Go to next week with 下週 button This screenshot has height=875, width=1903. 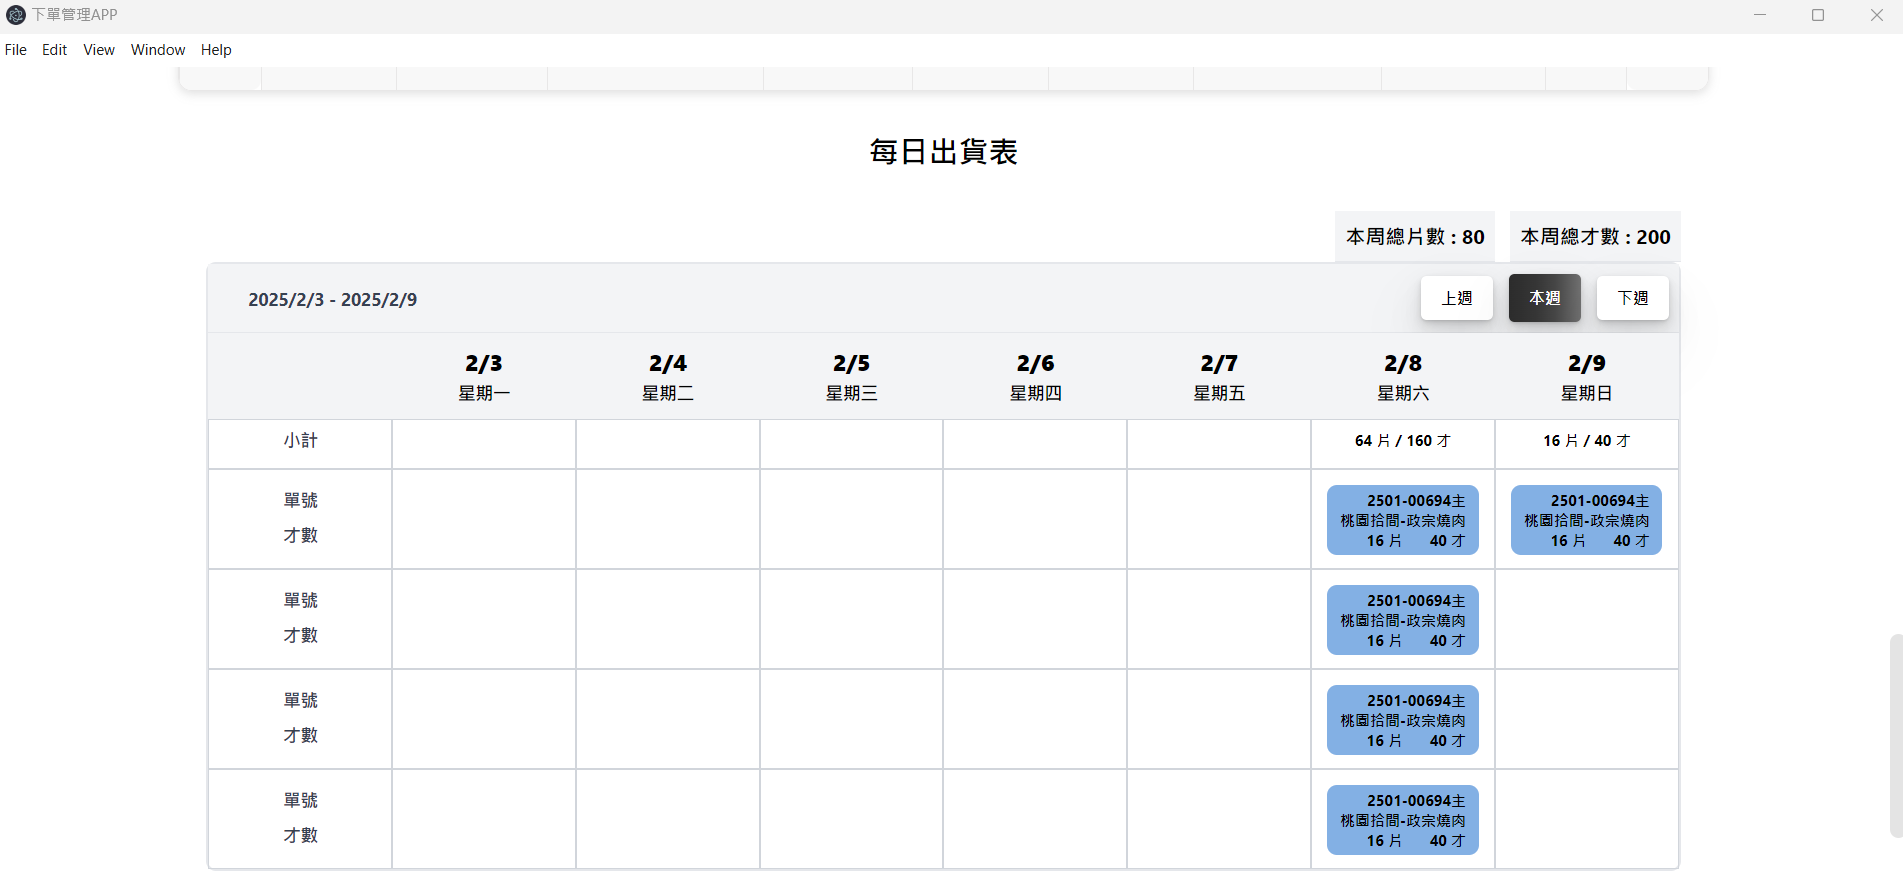click(x=1632, y=298)
